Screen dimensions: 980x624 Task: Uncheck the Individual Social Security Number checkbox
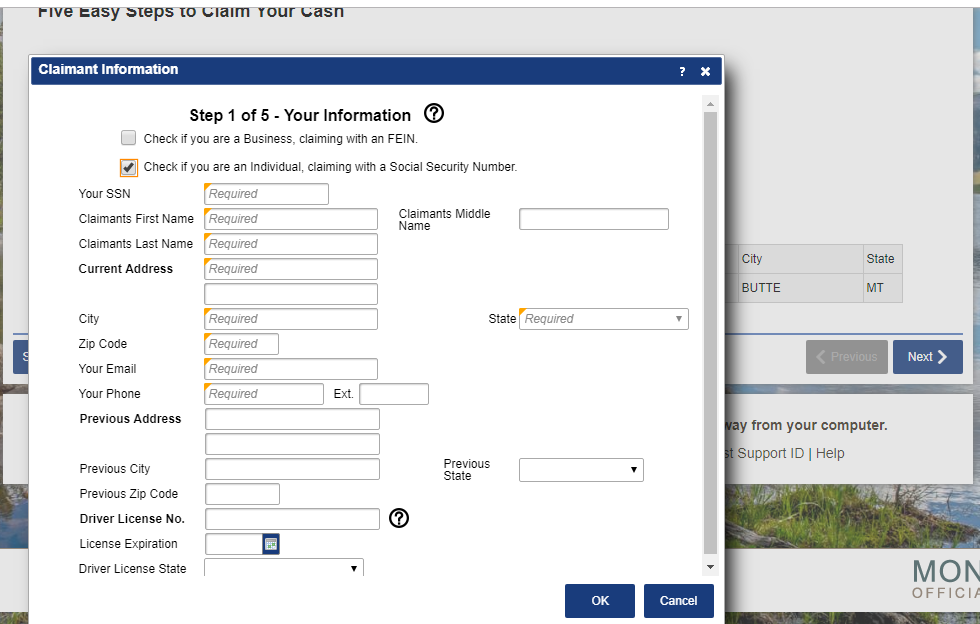point(128,167)
